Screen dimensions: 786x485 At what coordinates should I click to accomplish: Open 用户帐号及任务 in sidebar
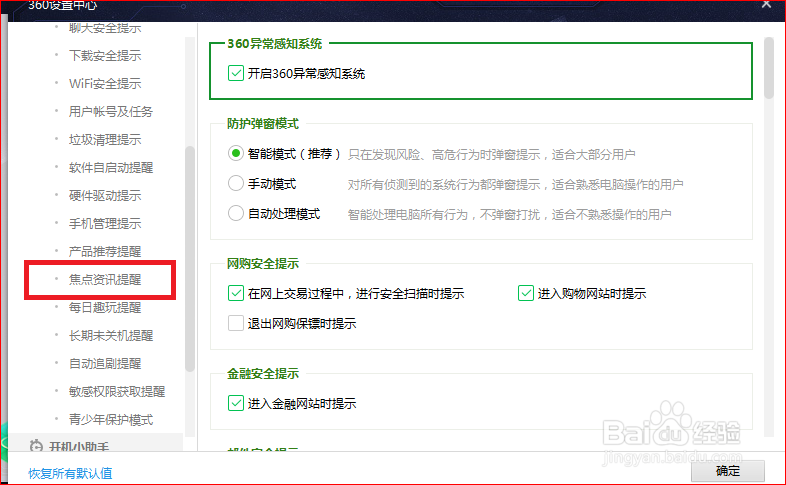111,111
